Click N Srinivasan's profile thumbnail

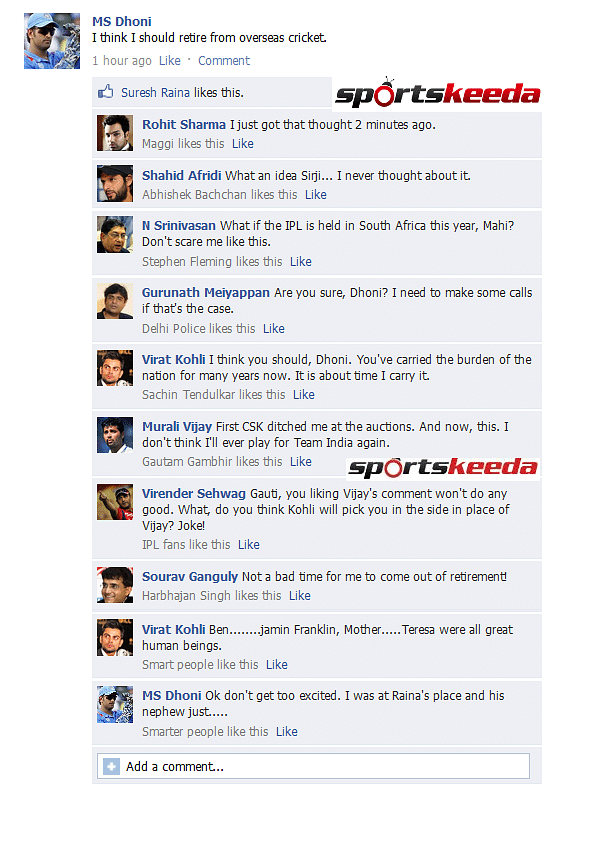[115, 234]
